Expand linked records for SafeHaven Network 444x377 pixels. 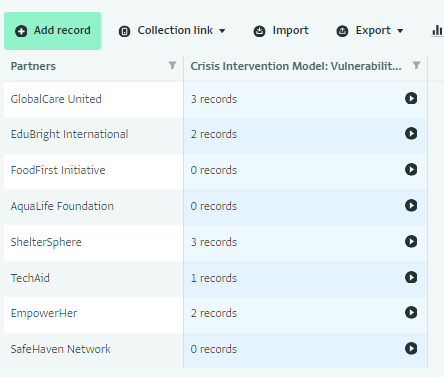(x=411, y=348)
